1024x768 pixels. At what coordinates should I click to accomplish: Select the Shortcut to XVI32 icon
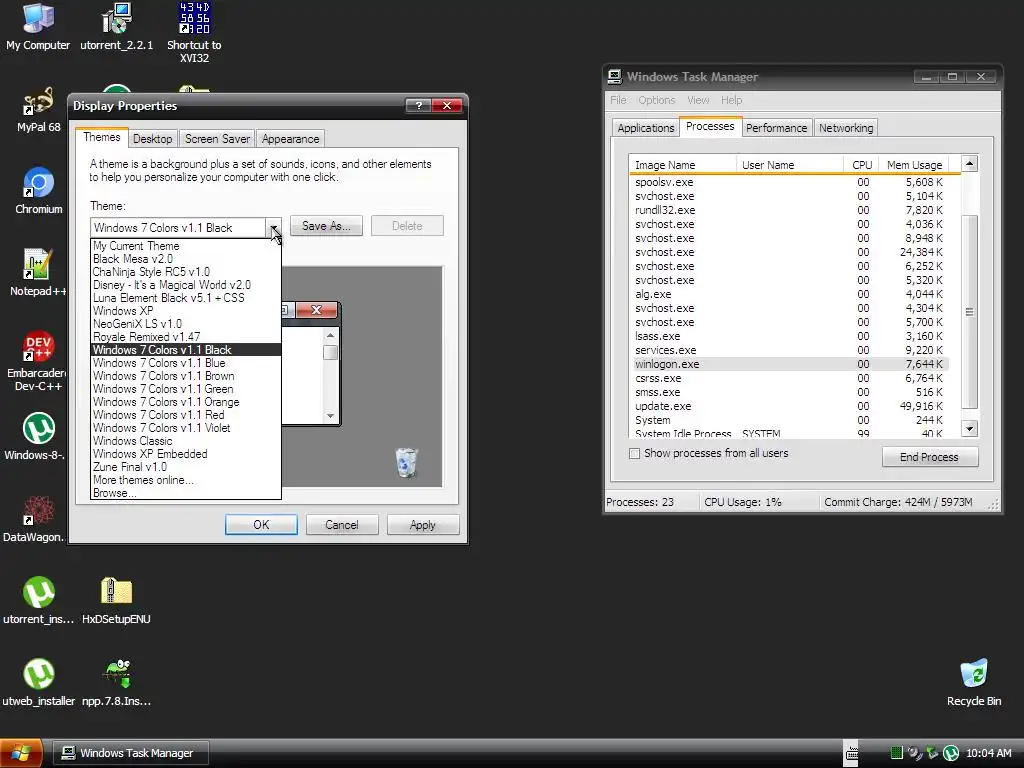click(x=194, y=33)
